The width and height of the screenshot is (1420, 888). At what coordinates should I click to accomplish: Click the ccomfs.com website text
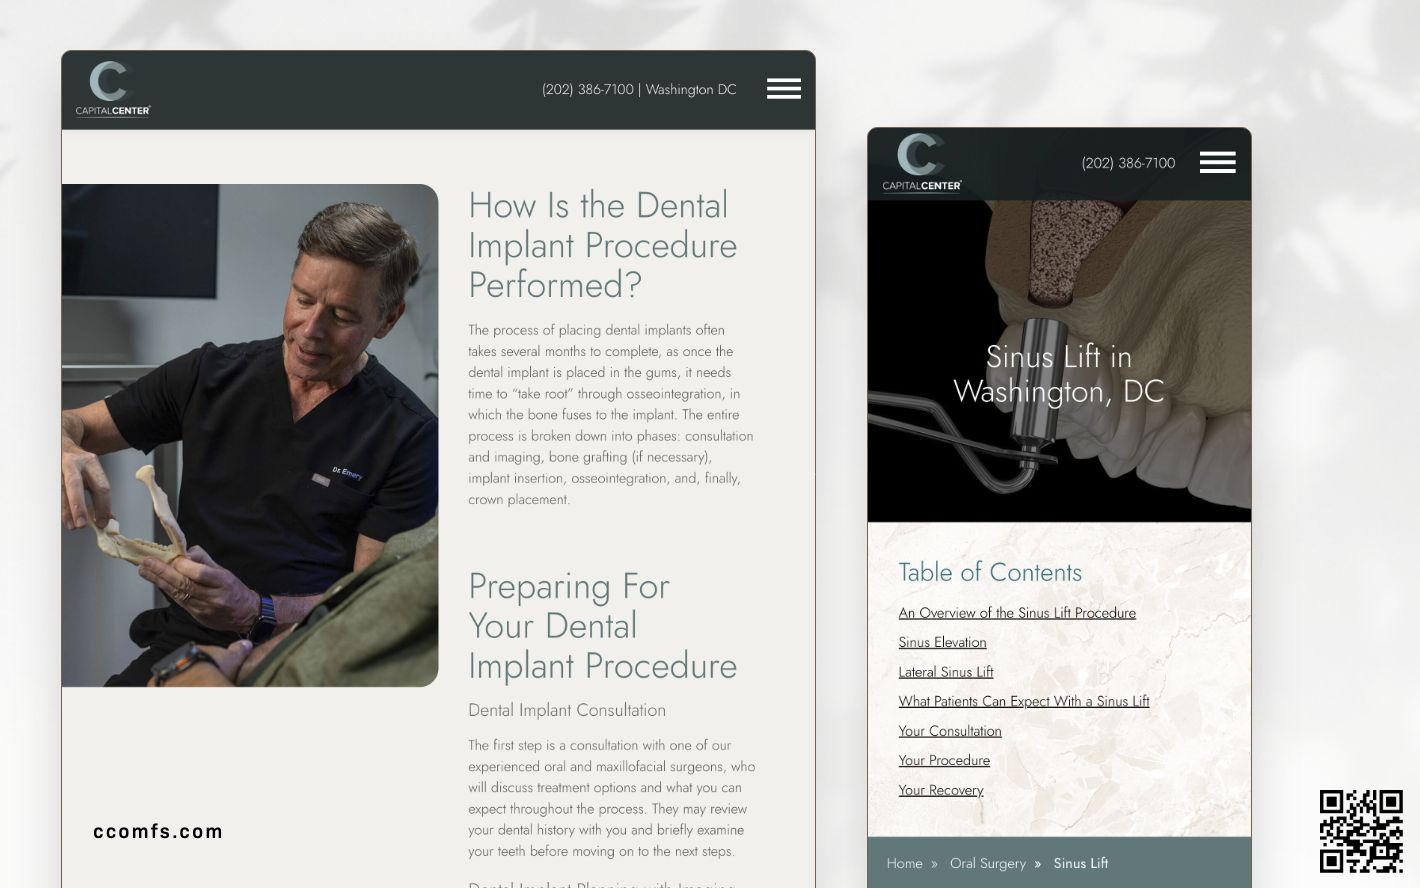158,831
